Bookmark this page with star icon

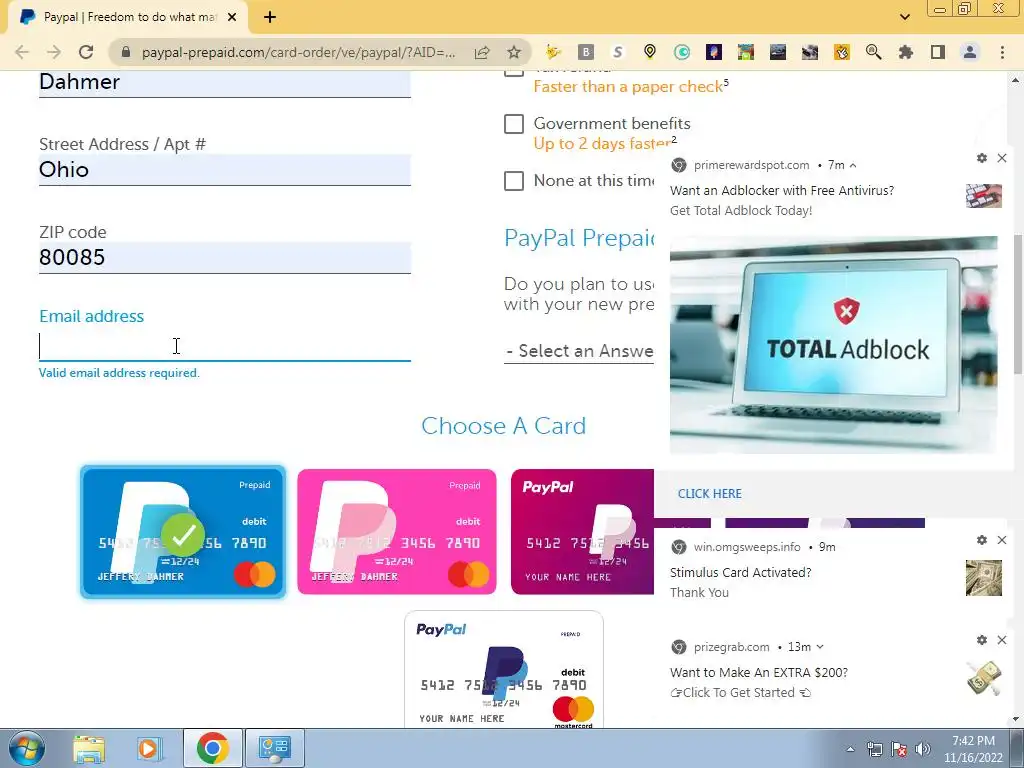514,52
